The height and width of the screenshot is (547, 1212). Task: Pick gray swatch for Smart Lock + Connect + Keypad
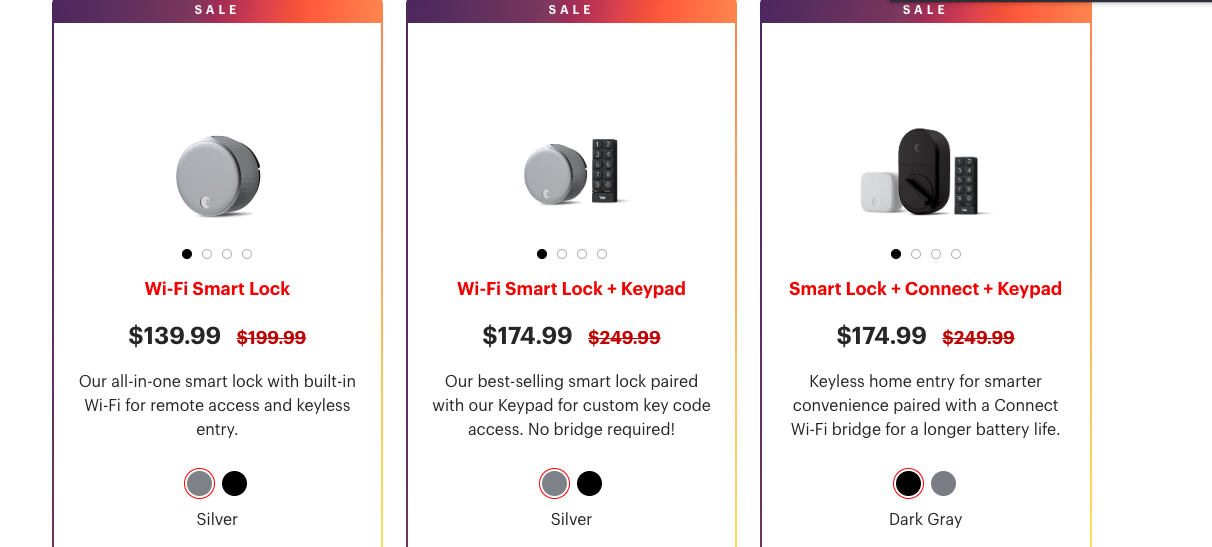[944, 484]
